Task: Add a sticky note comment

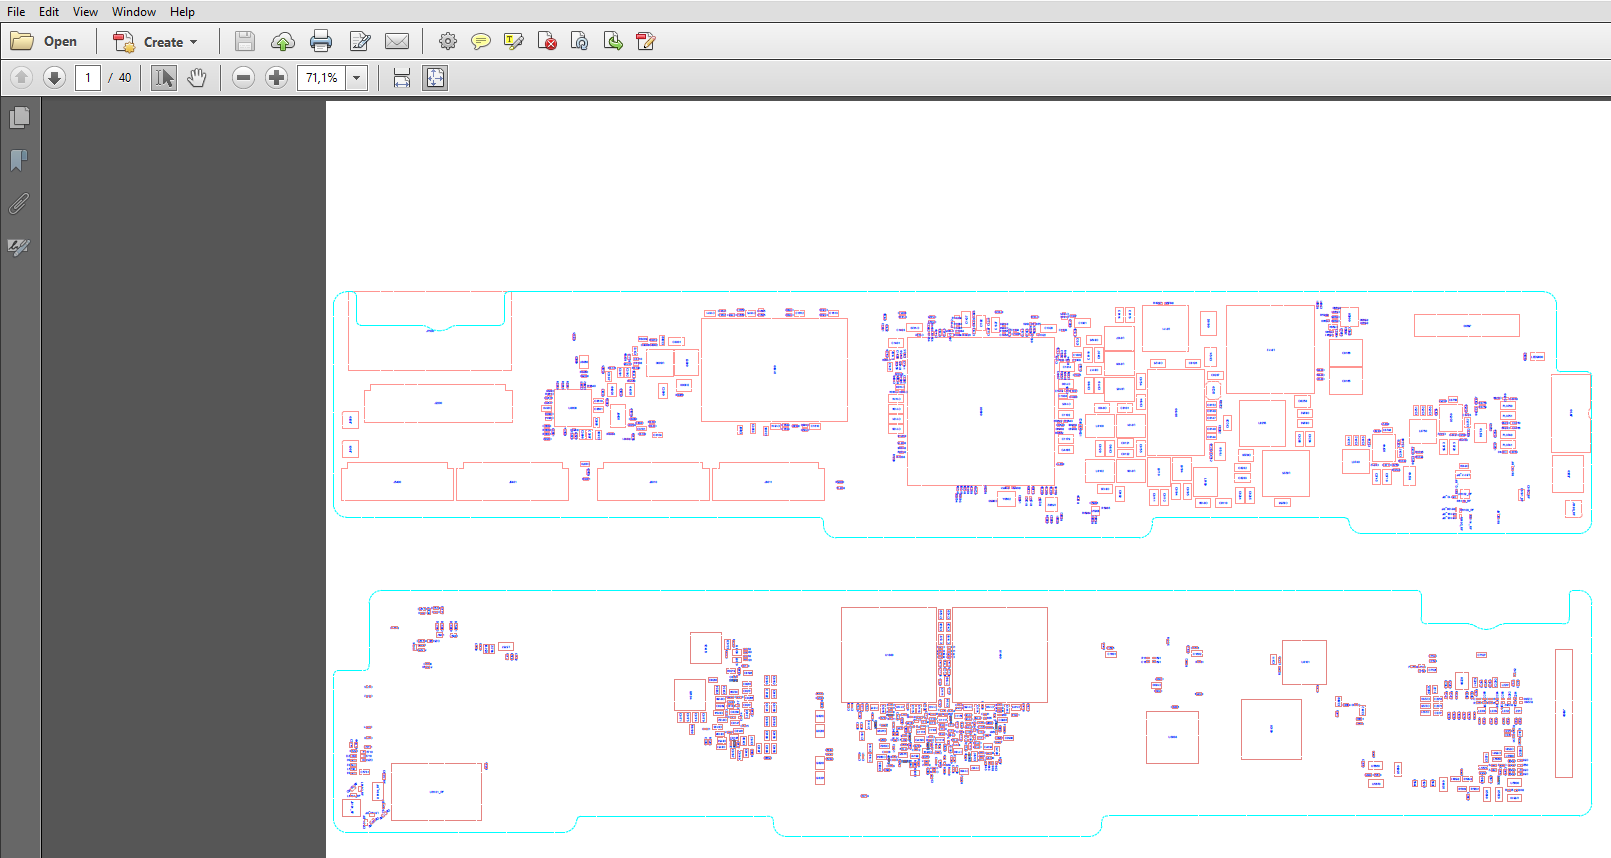Action: (481, 41)
